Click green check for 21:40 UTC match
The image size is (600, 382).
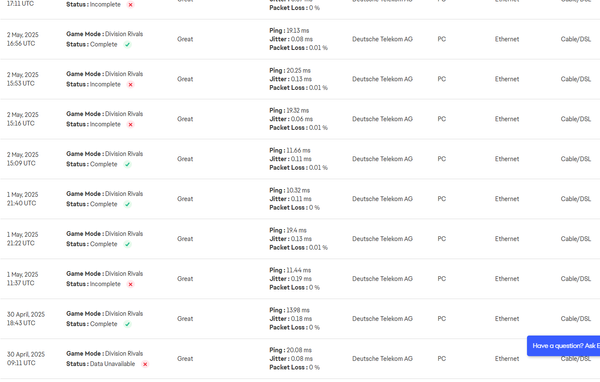tap(127, 204)
